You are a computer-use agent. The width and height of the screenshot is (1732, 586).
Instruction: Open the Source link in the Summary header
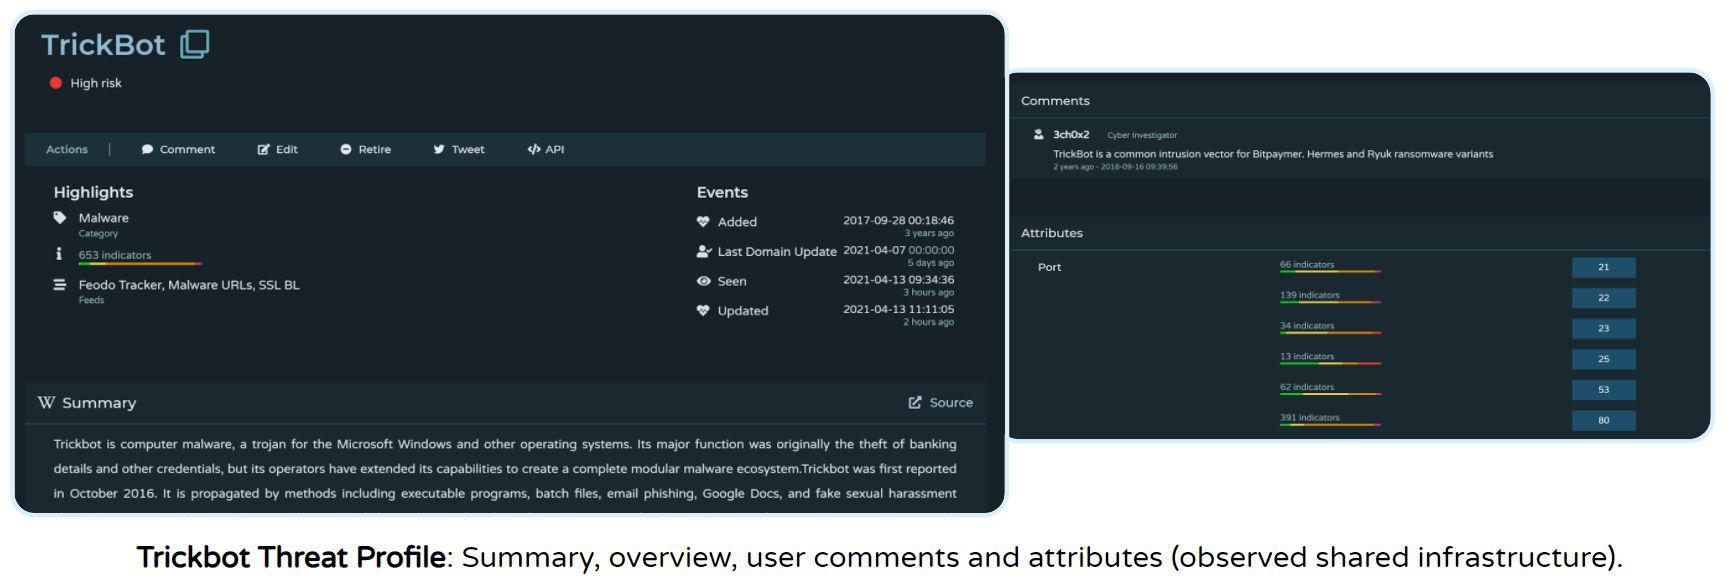pyautogui.click(x=940, y=402)
